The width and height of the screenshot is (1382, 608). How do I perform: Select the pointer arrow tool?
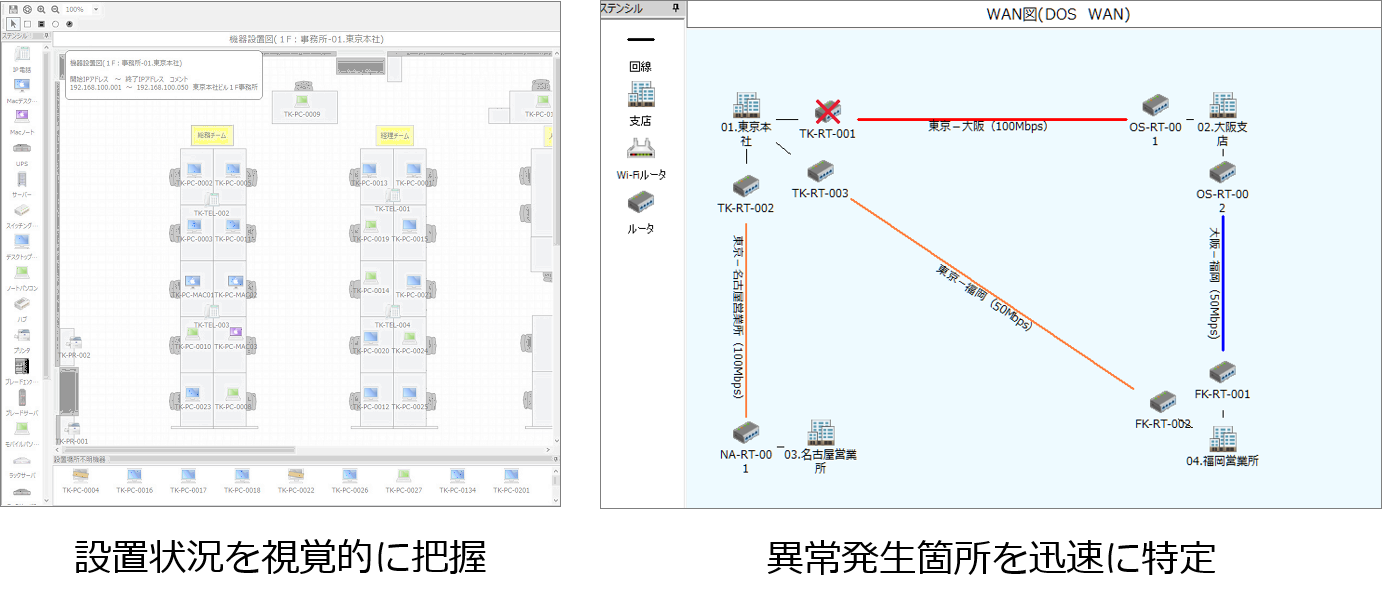tap(13, 24)
